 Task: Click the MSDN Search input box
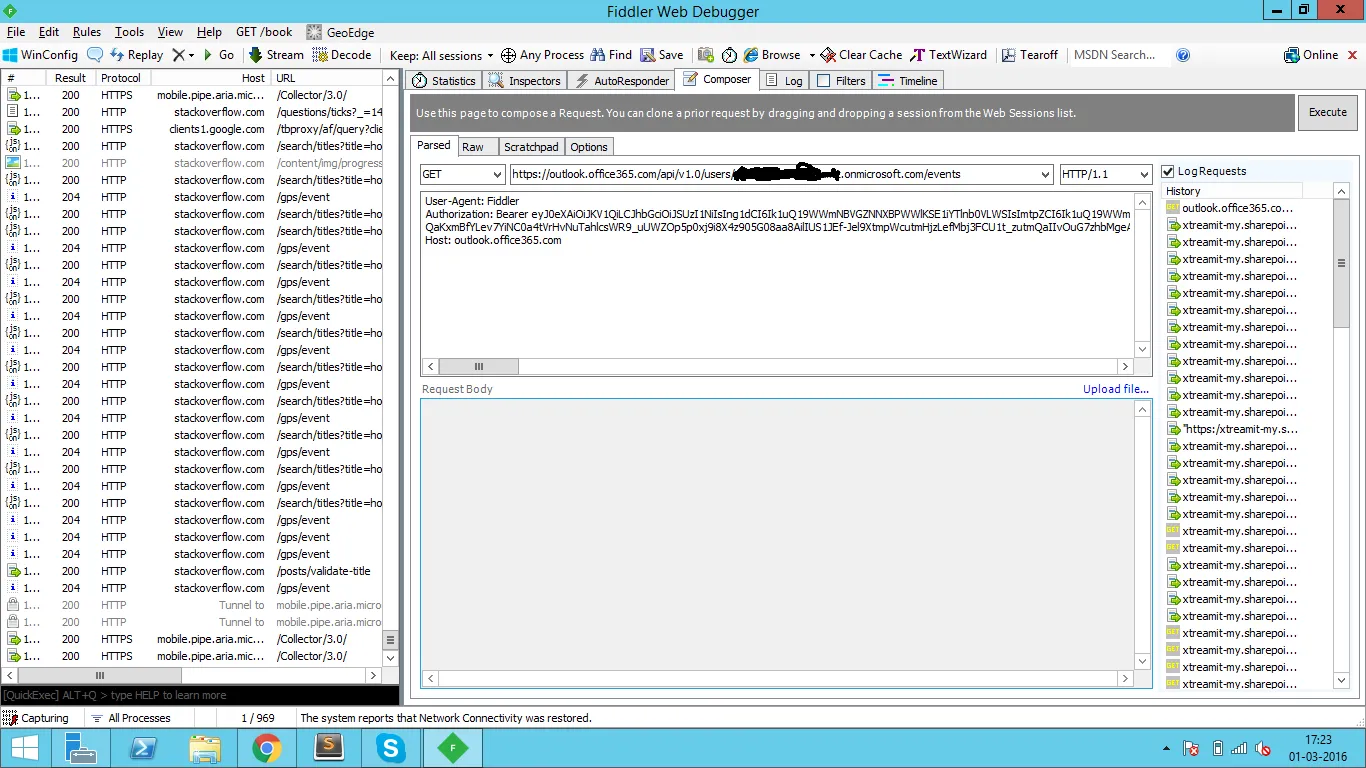pos(1118,55)
